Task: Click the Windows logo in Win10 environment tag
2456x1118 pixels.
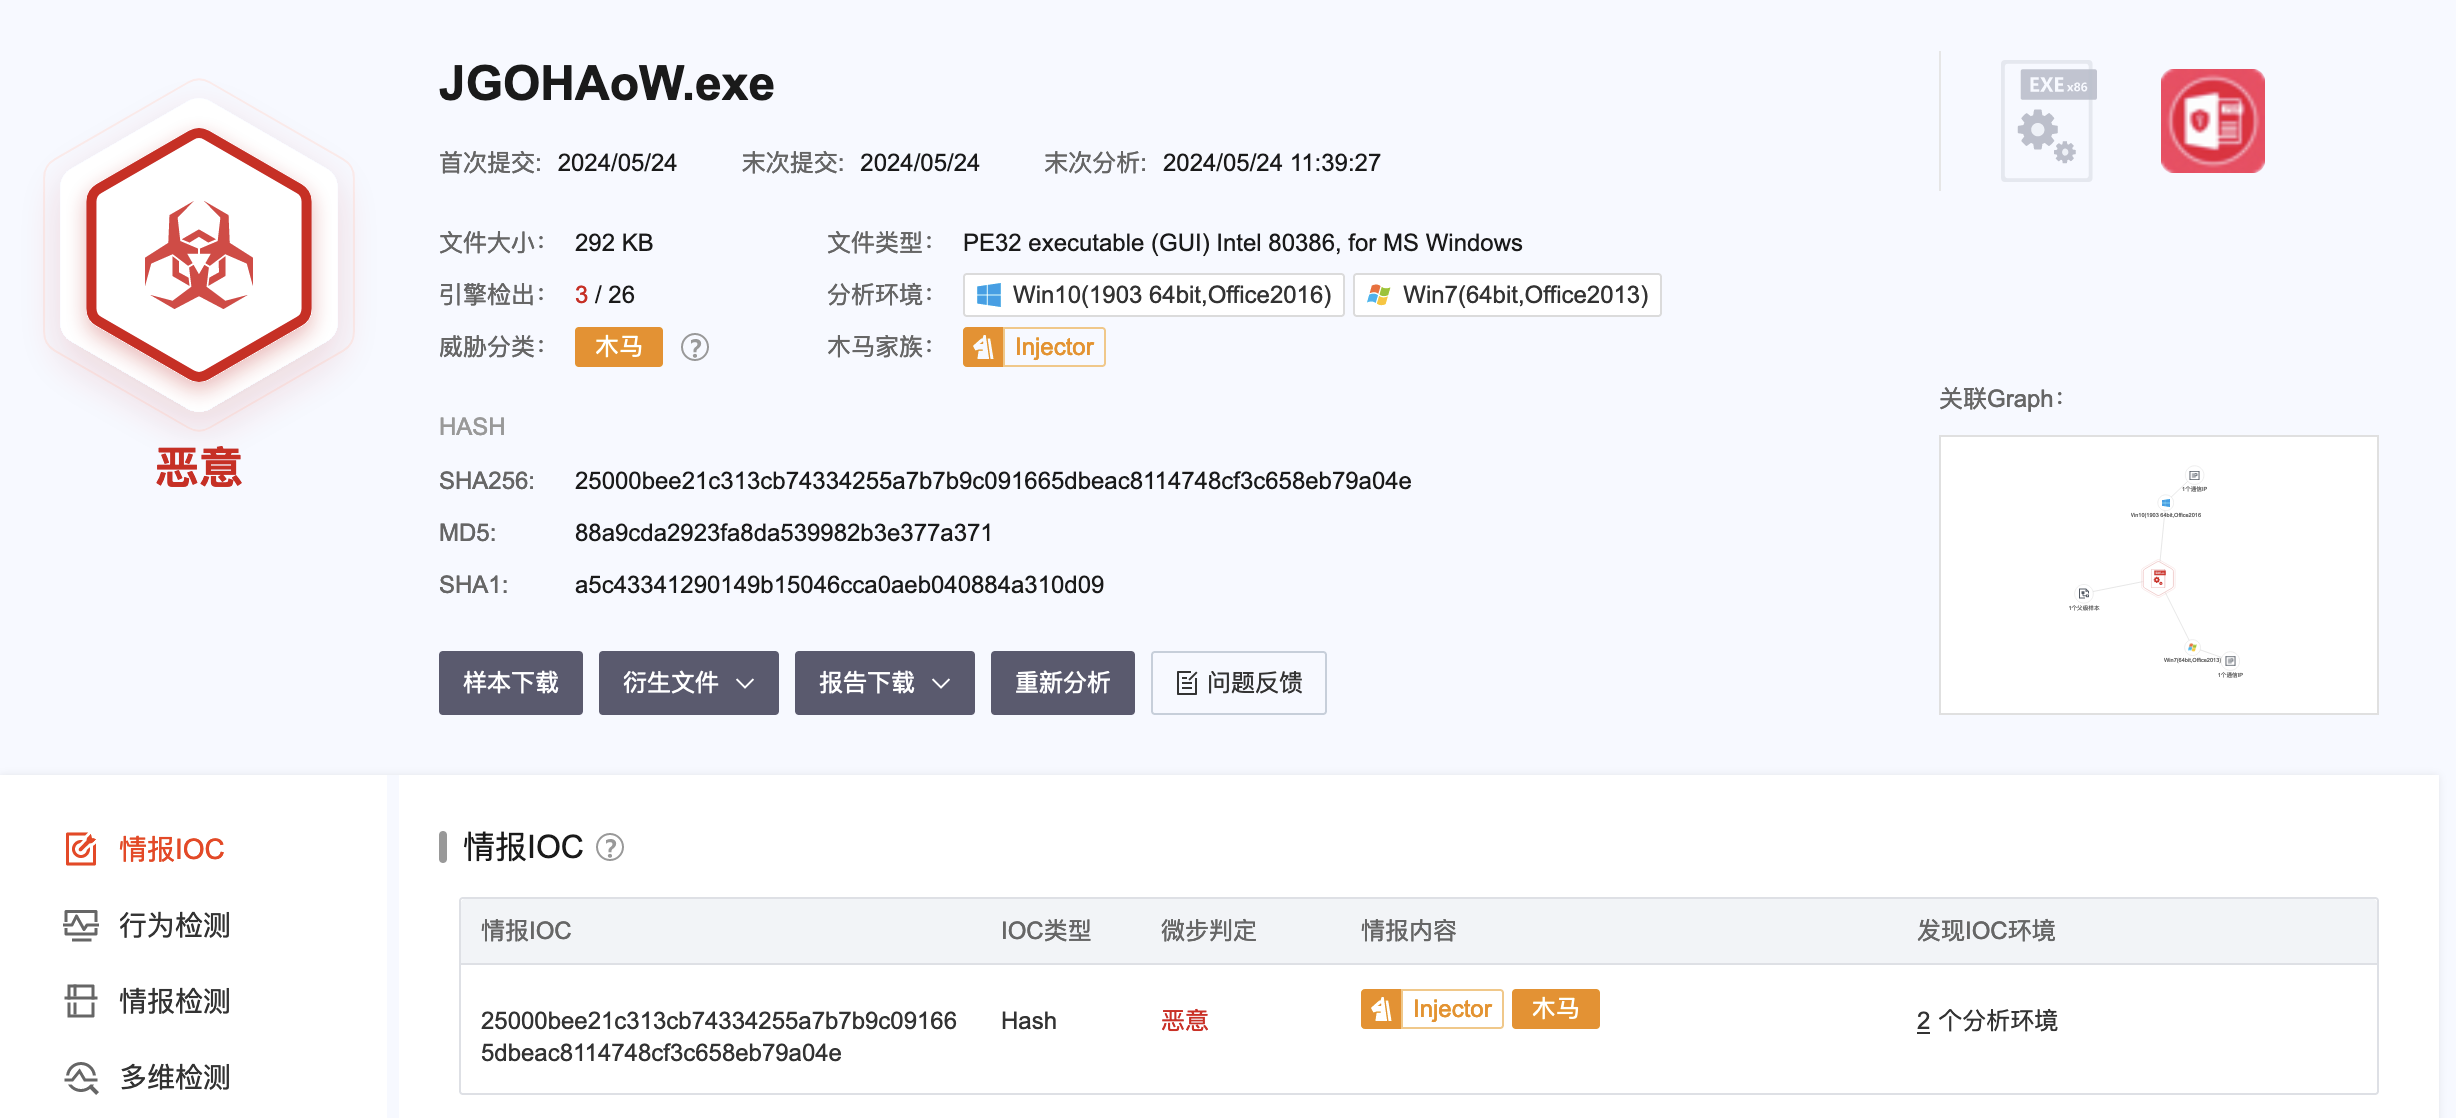Action: tap(988, 295)
